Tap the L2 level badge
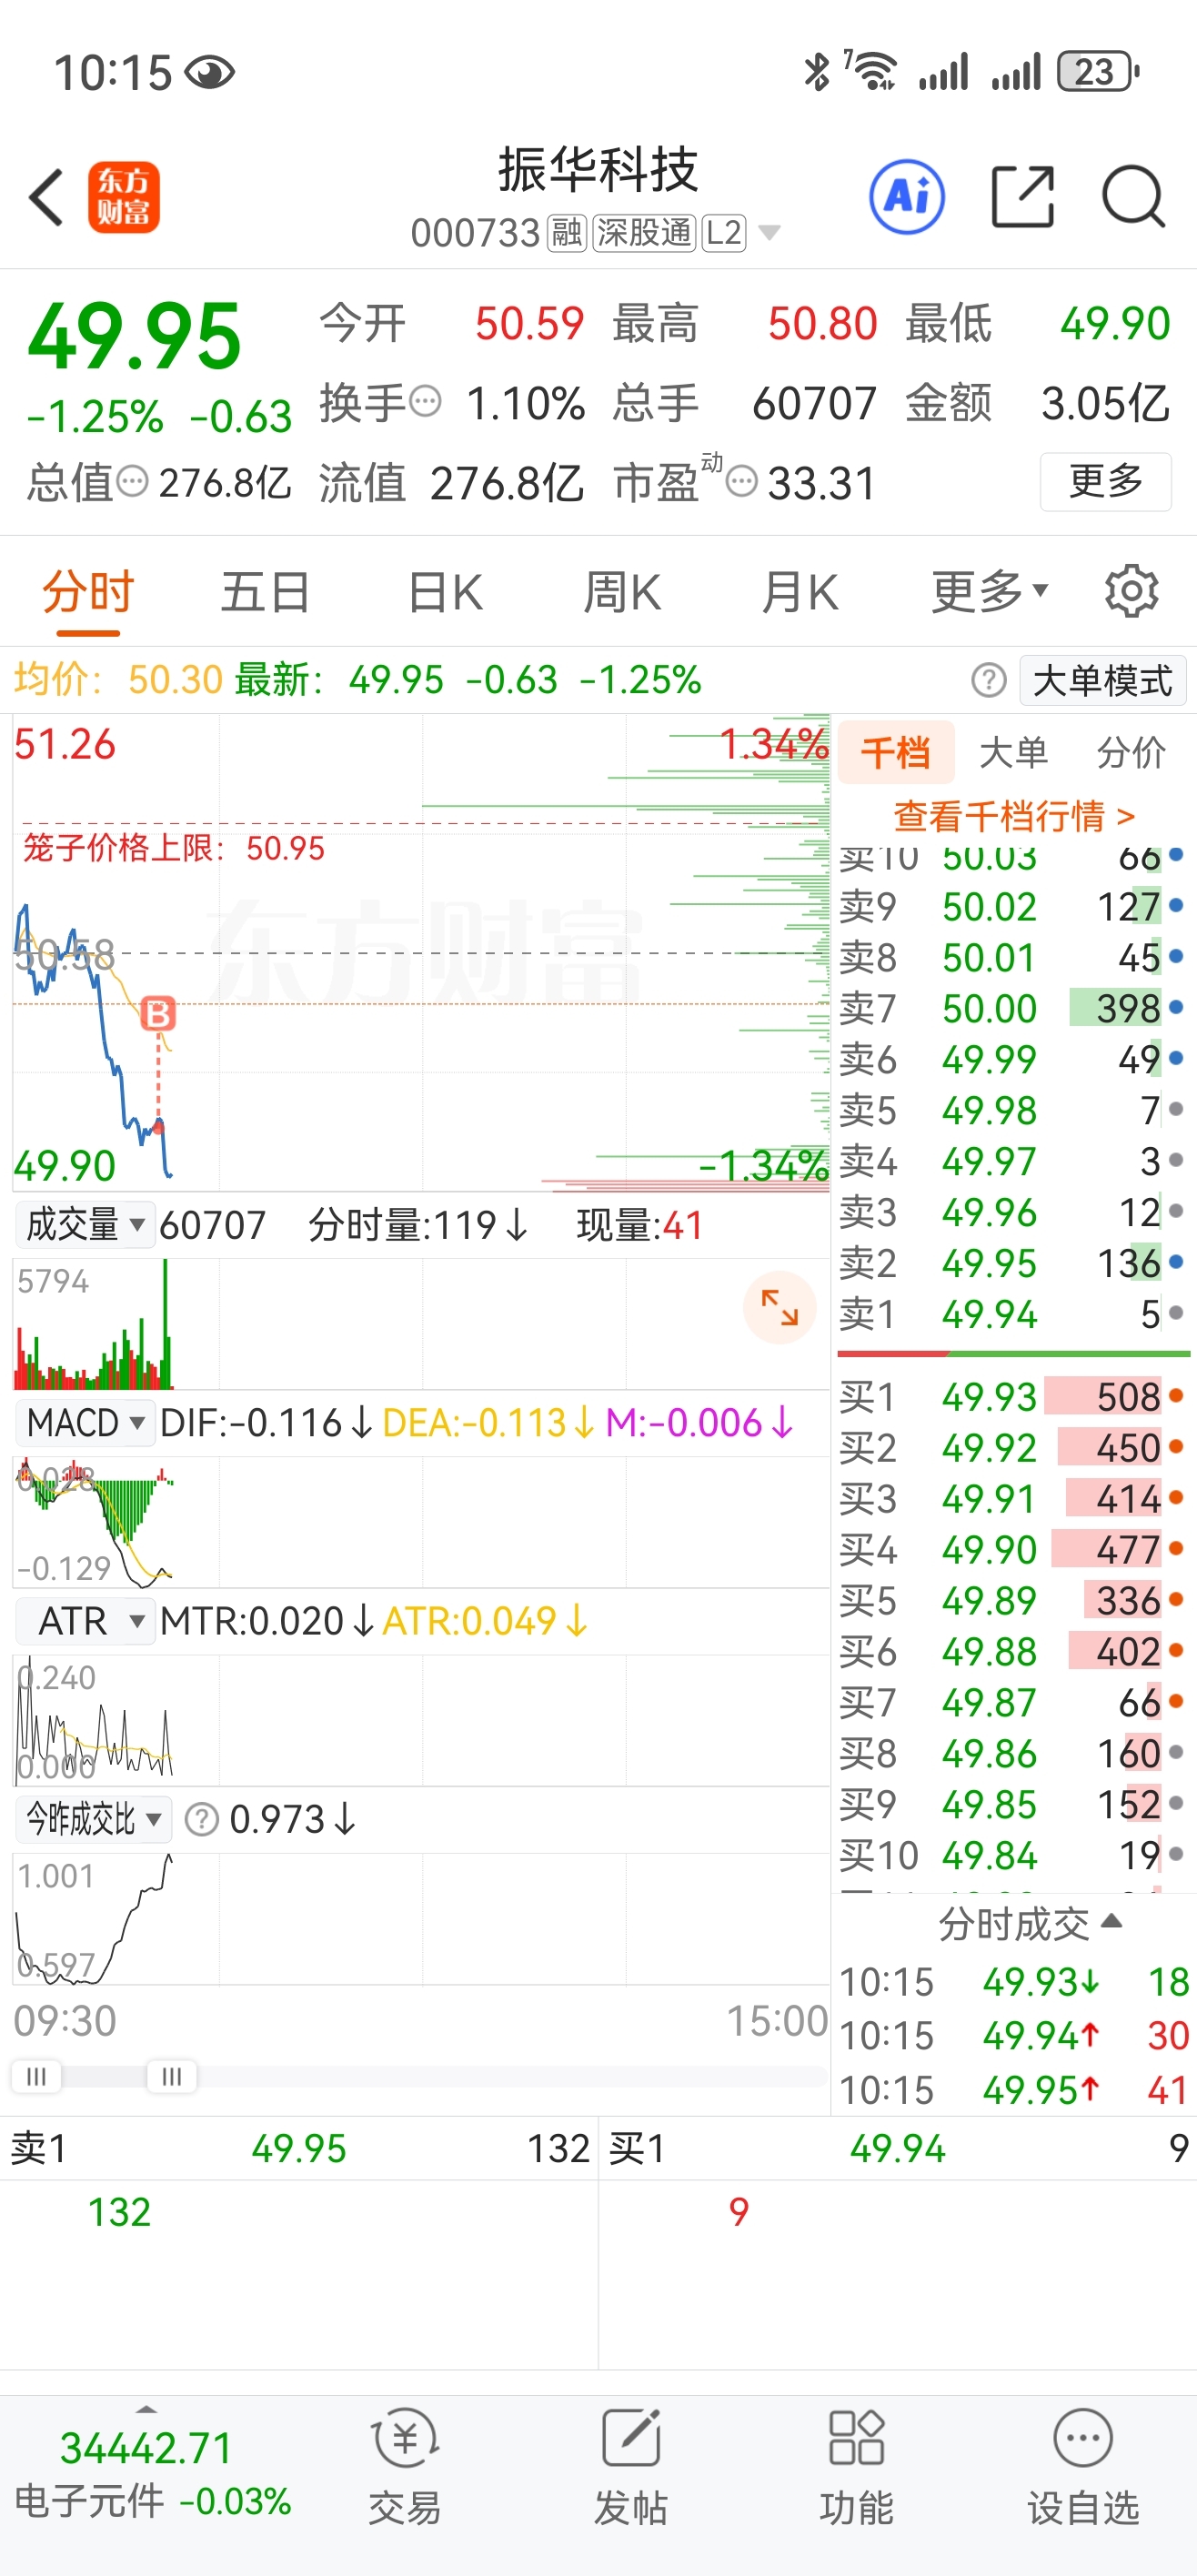Screen dimensions: 1197x2576 [x=724, y=233]
